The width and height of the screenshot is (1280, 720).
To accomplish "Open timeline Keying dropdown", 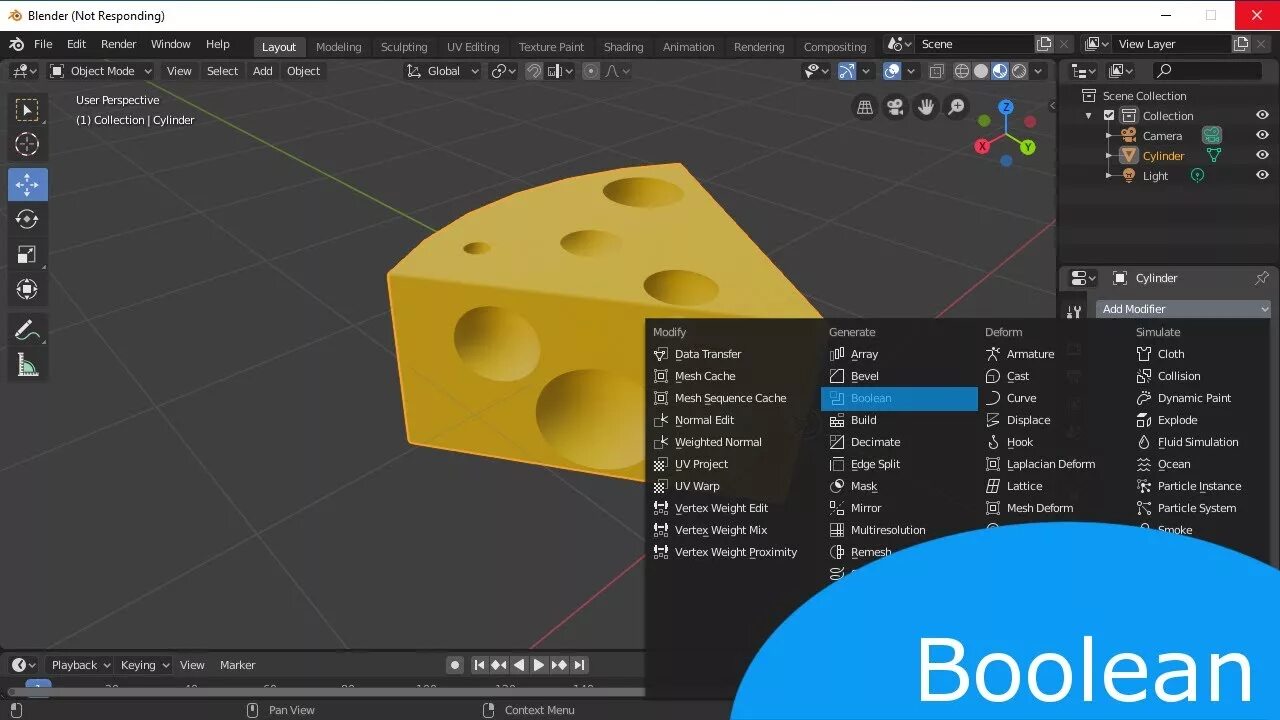I will (145, 665).
